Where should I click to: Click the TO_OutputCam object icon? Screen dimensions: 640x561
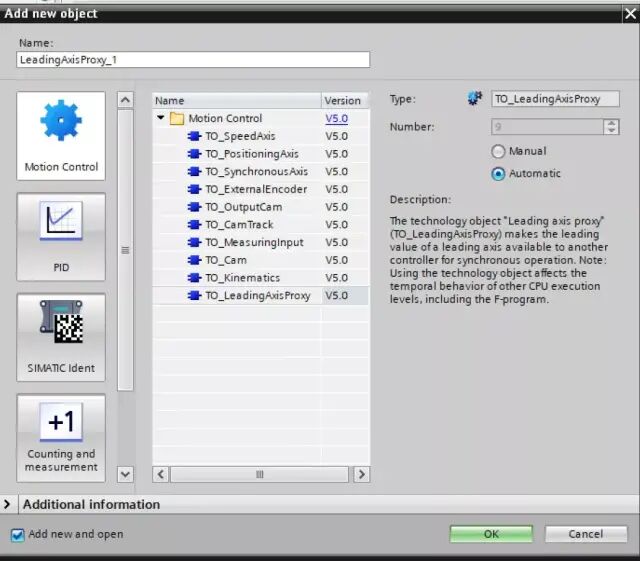pos(194,207)
